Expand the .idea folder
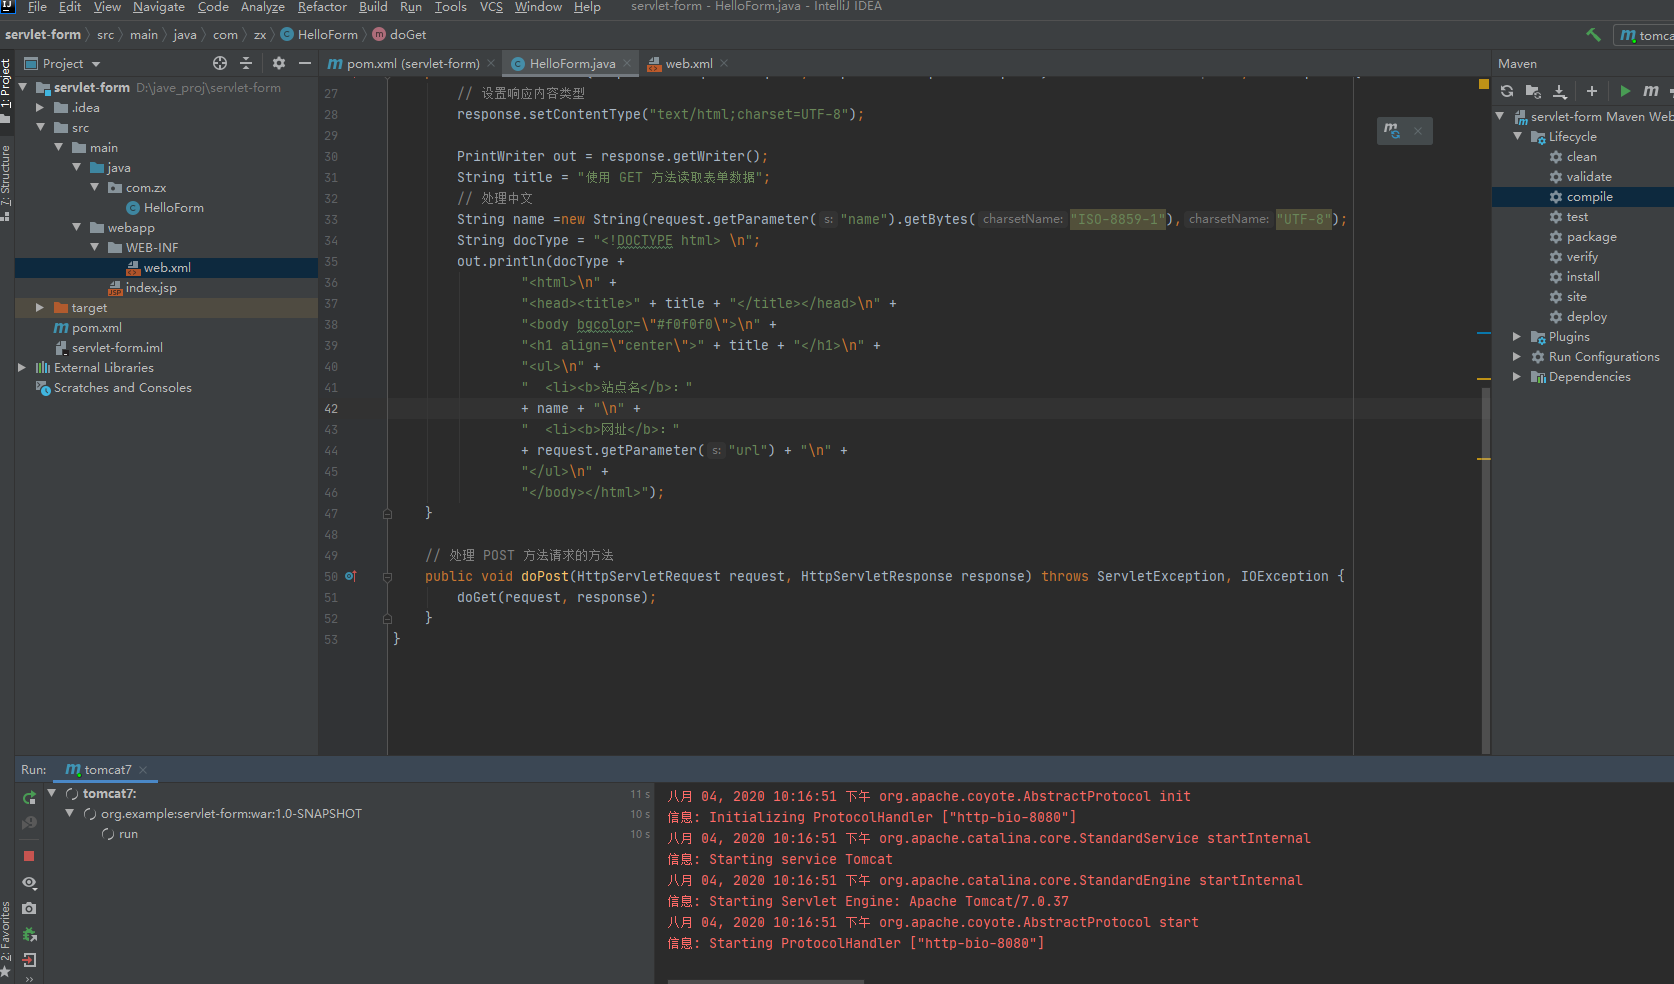 (x=41, y=107)
